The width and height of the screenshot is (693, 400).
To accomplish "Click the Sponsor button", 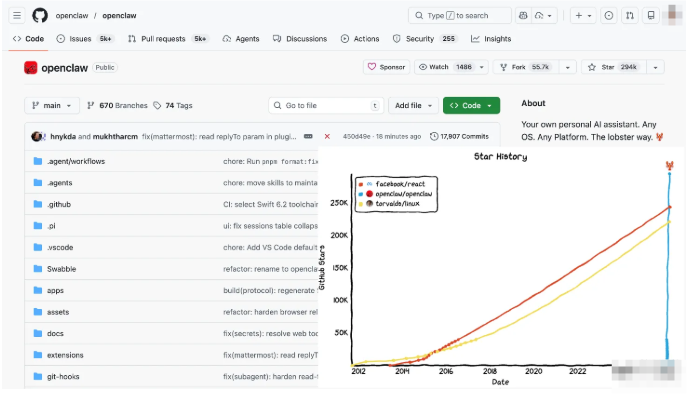I will coord(387,67).
